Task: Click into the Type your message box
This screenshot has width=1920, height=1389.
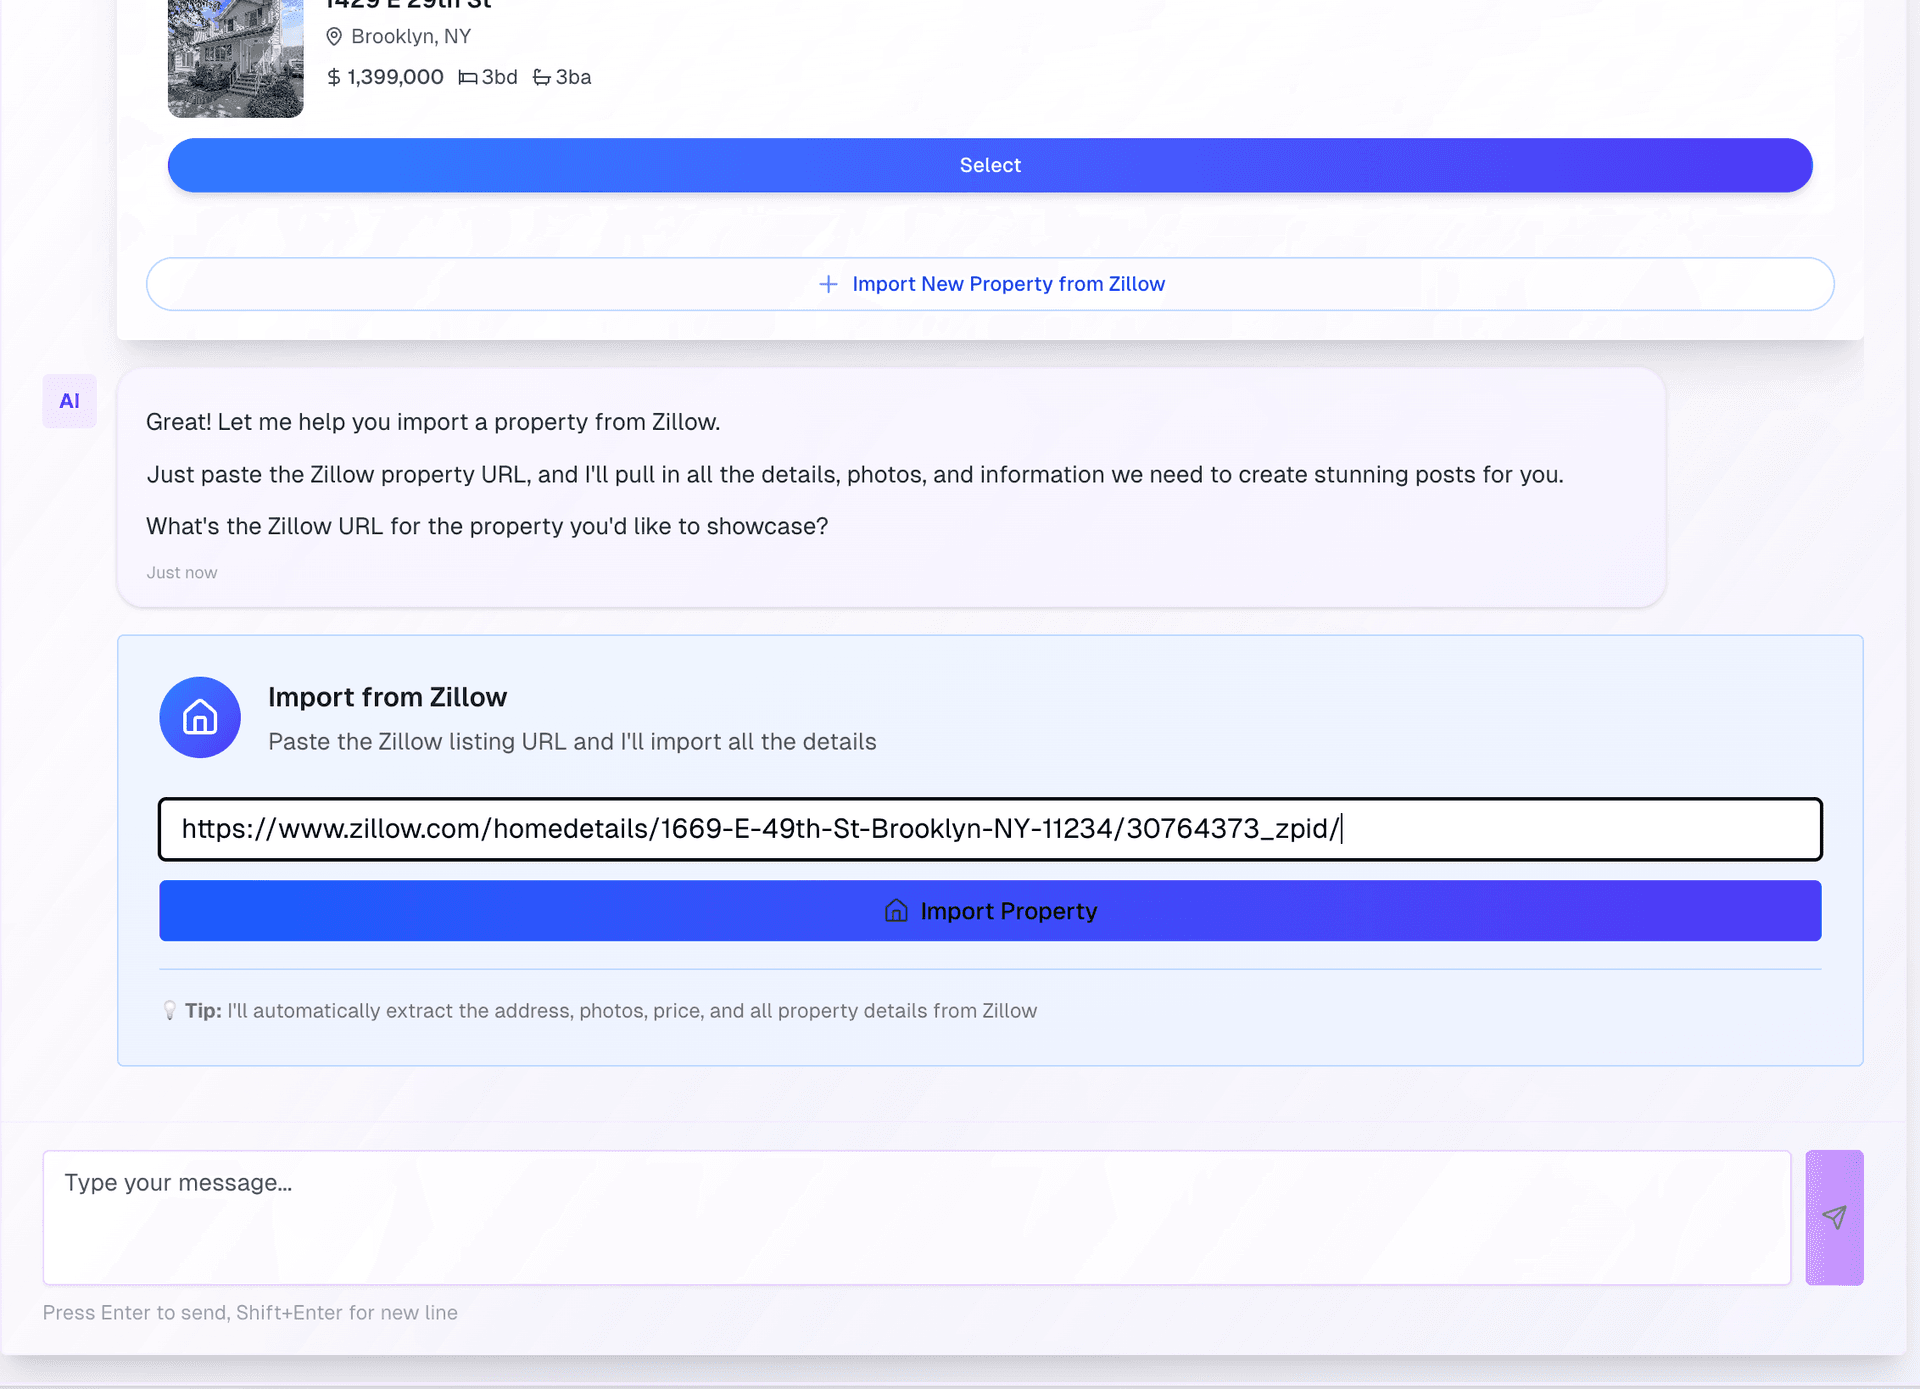Action: (915, 1217)
